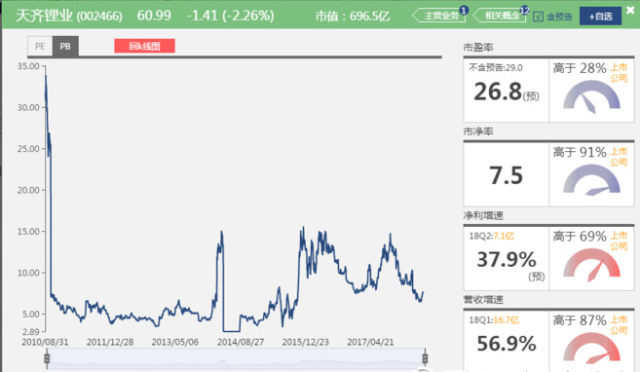Open the 相关概念 tag
This screenshot has width=640, height=372.
coord(500,16)
